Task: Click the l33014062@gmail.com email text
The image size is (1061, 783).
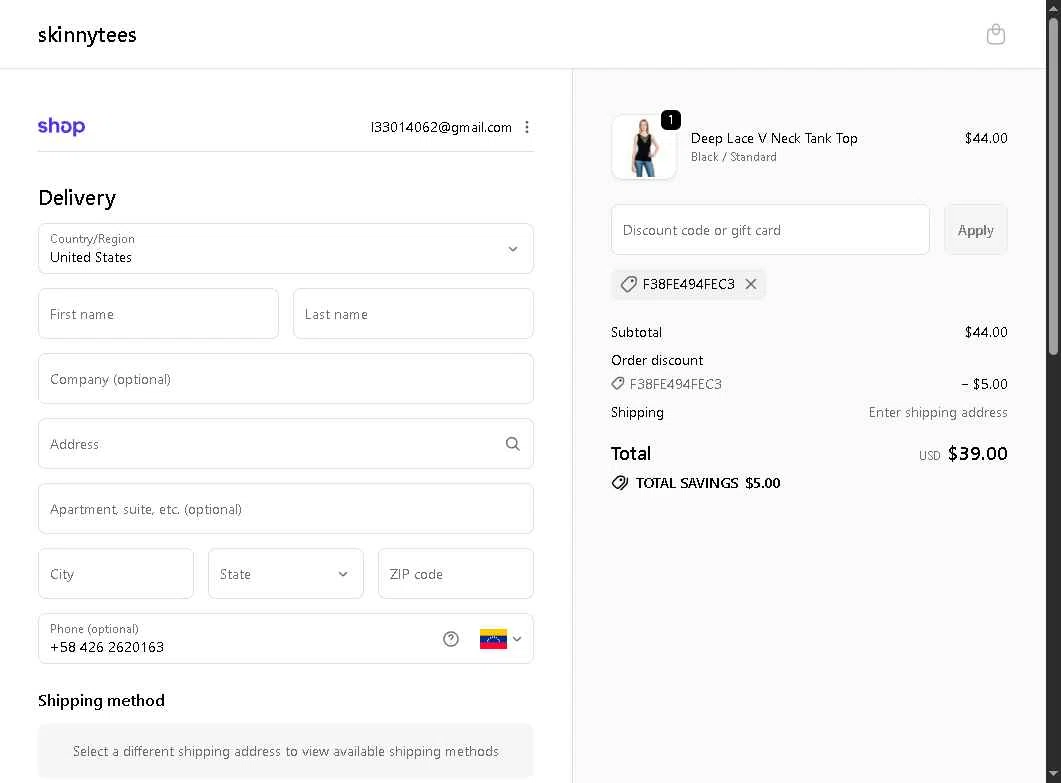Action: pos(441,127)
